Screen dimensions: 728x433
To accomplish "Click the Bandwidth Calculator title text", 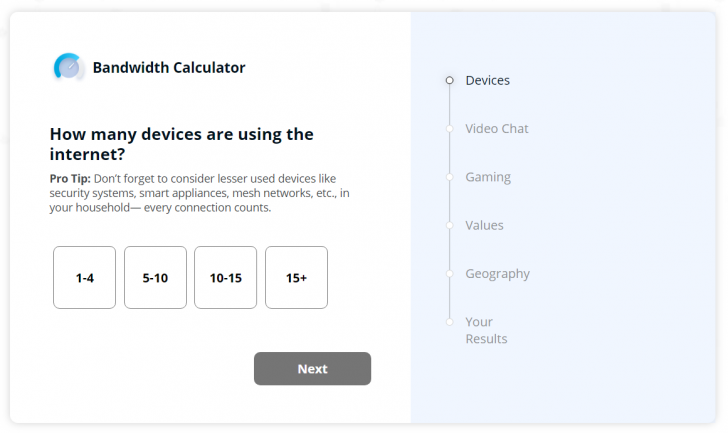I will pos(169,68).
